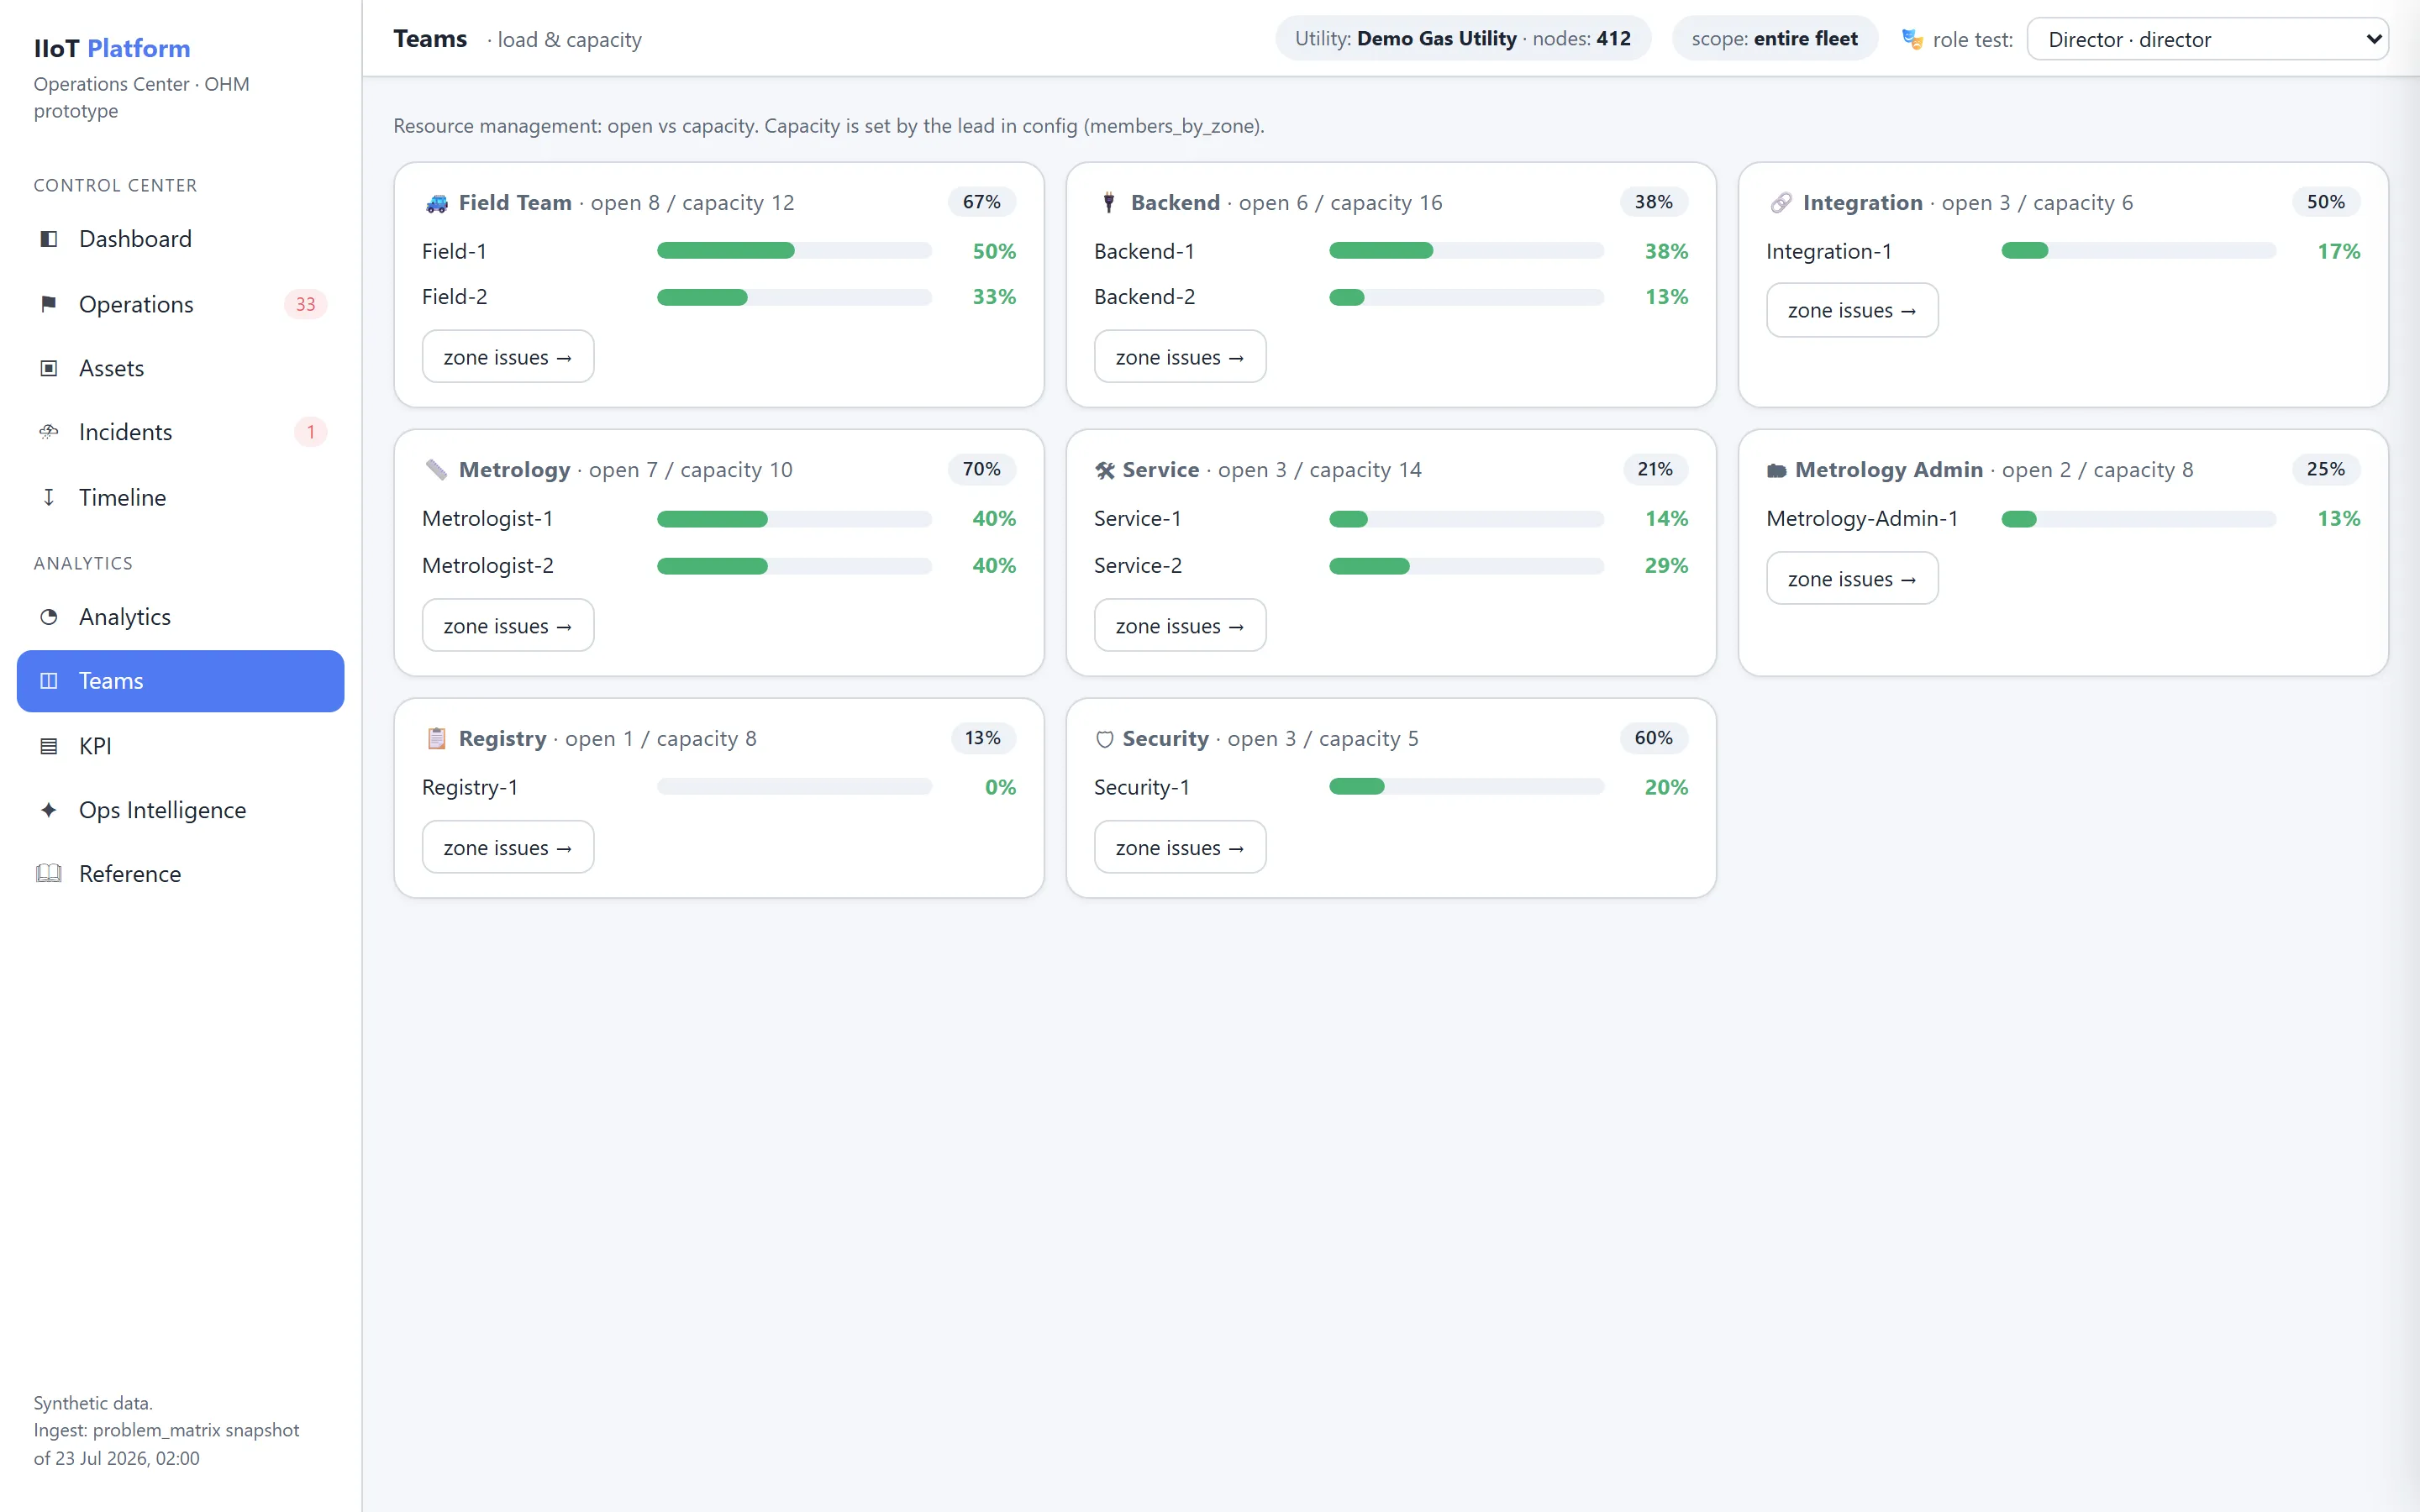
Task: Open zone issues for Security
Action: 1180,848
